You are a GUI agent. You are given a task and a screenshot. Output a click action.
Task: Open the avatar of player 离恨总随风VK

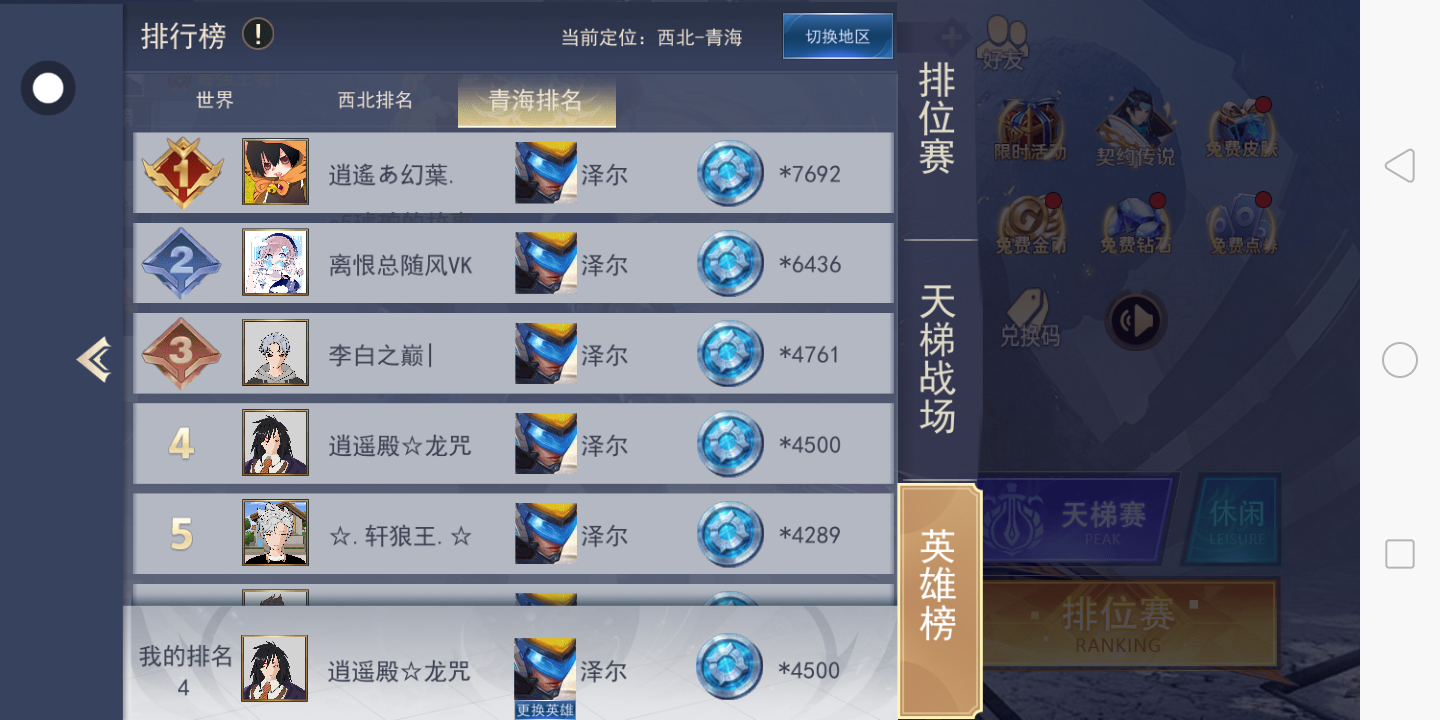pyautogui.click(x=275, y=262)
